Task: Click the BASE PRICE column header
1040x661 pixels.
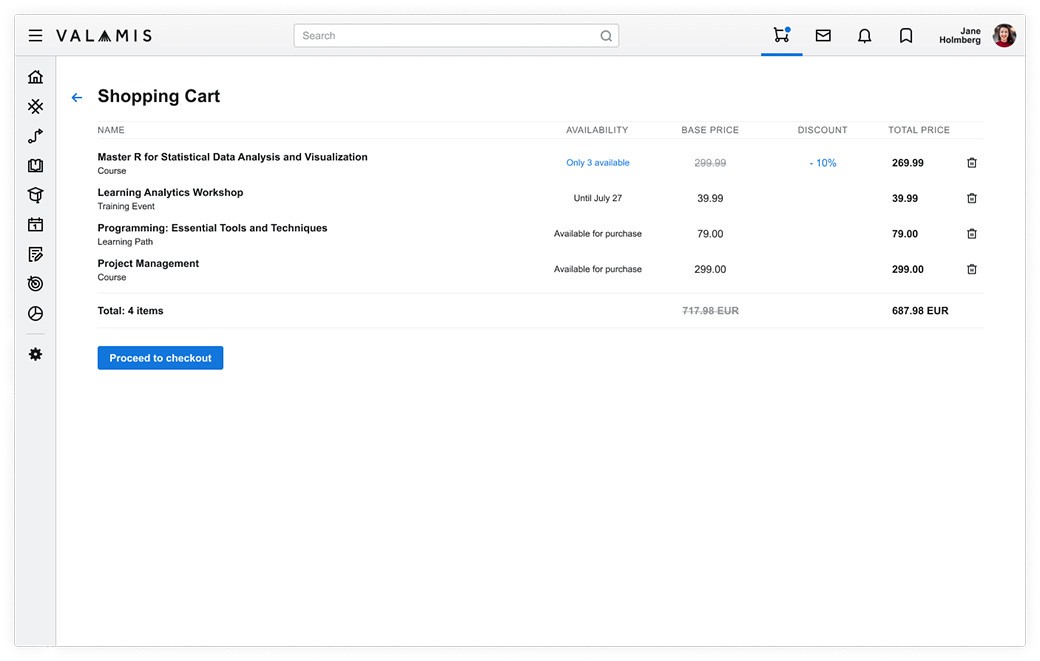Action: coord(710,130)
